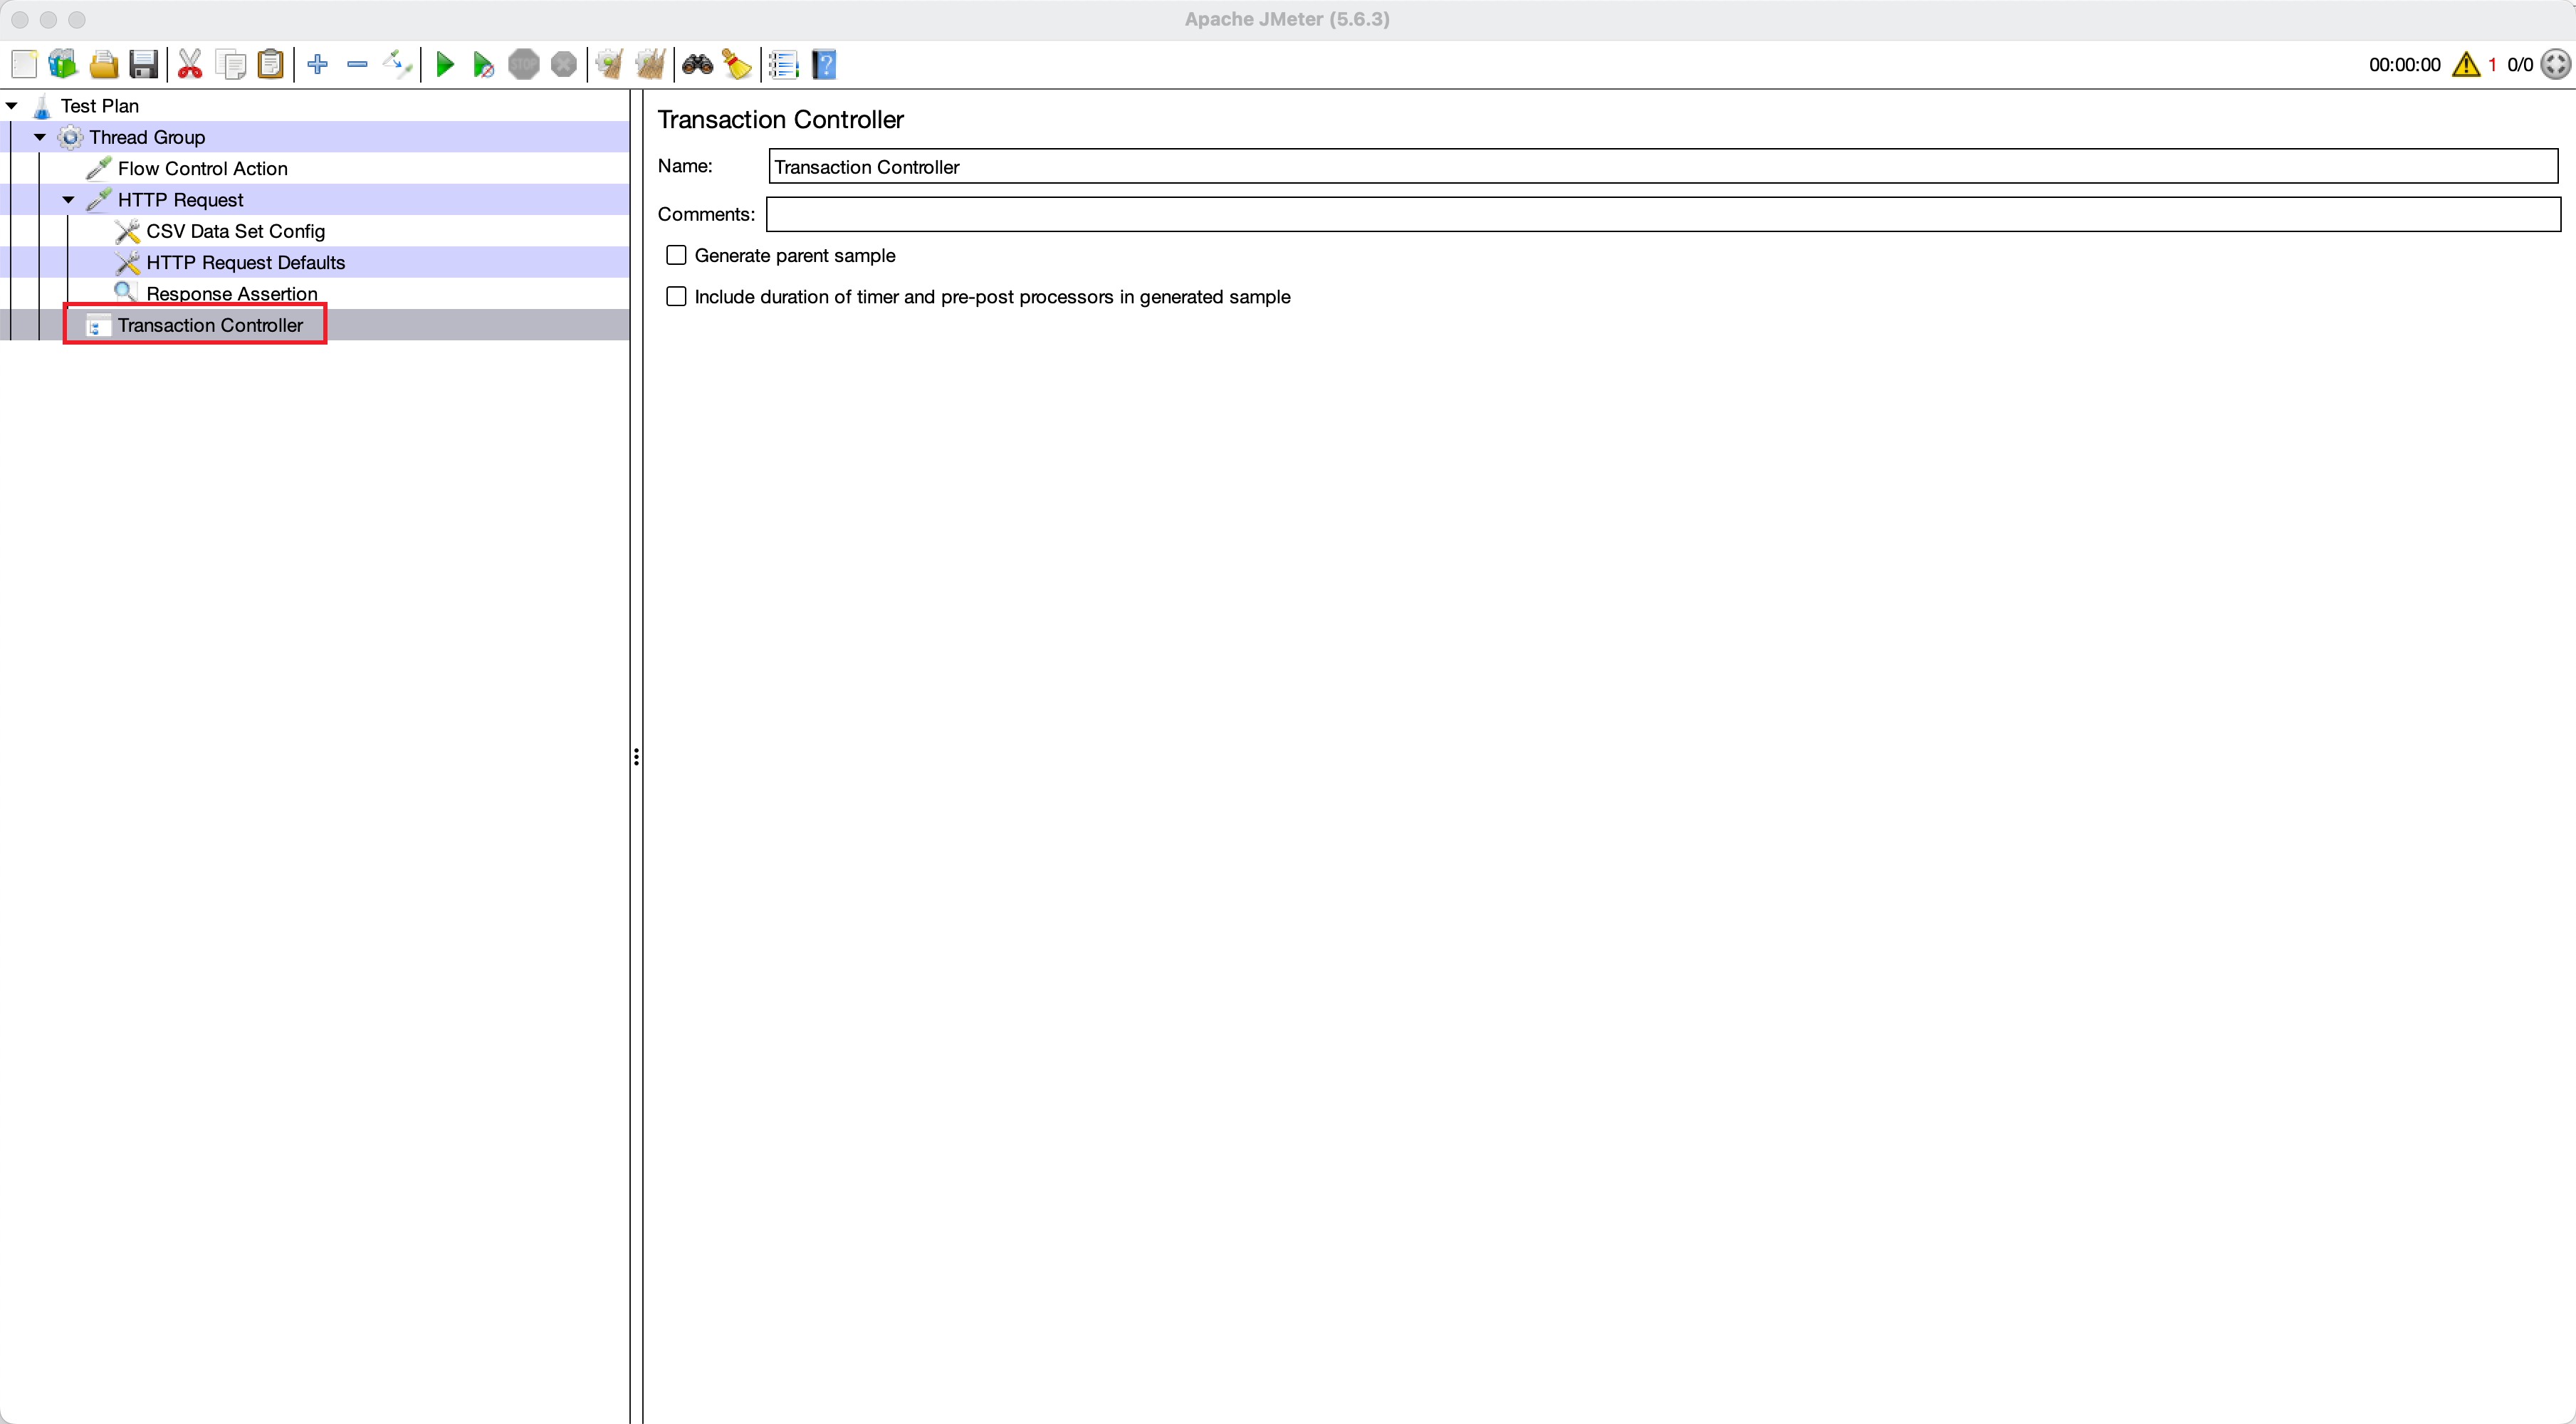Click the Name input field

point(1663,166)
